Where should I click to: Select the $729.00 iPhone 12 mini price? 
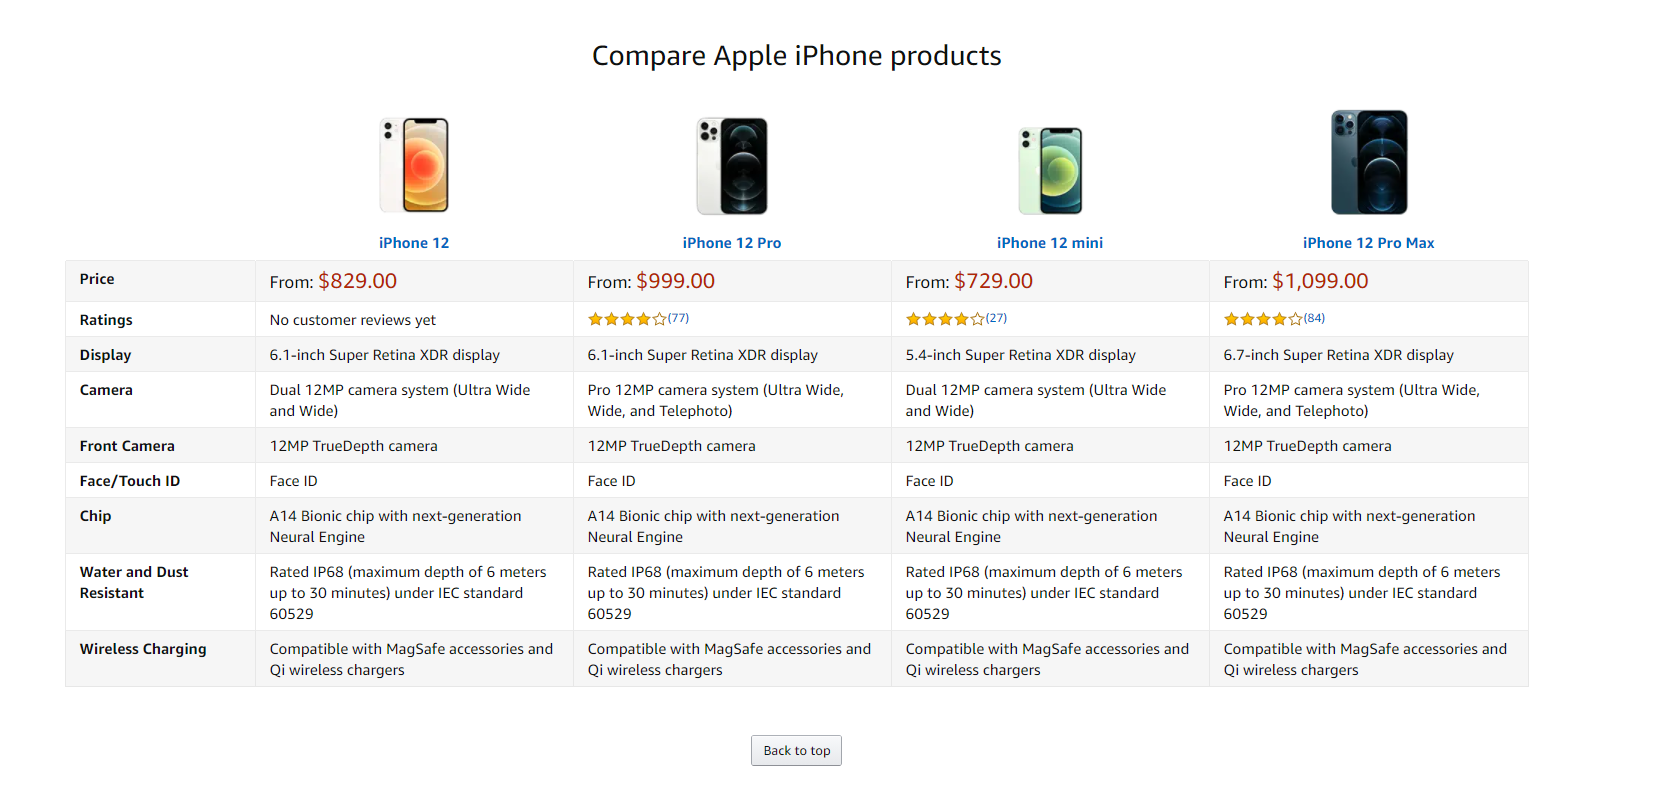point(994,281)
